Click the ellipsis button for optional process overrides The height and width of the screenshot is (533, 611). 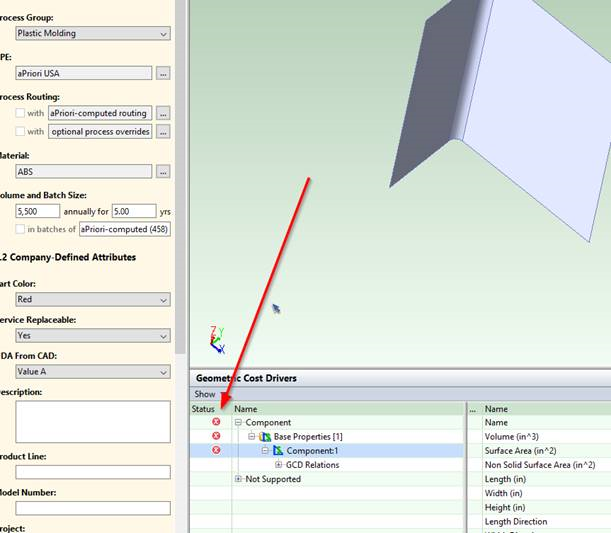click(x=163, y=132)
